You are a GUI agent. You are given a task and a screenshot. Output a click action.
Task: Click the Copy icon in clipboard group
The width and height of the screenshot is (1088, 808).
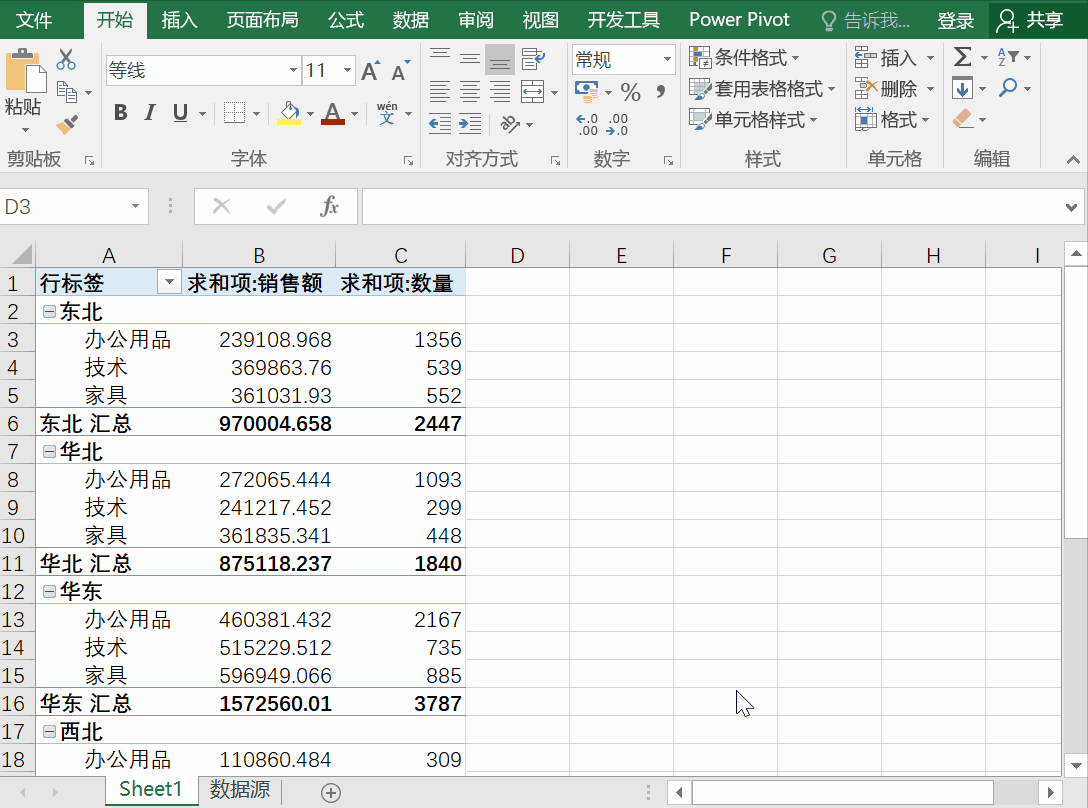click(67, 92)
